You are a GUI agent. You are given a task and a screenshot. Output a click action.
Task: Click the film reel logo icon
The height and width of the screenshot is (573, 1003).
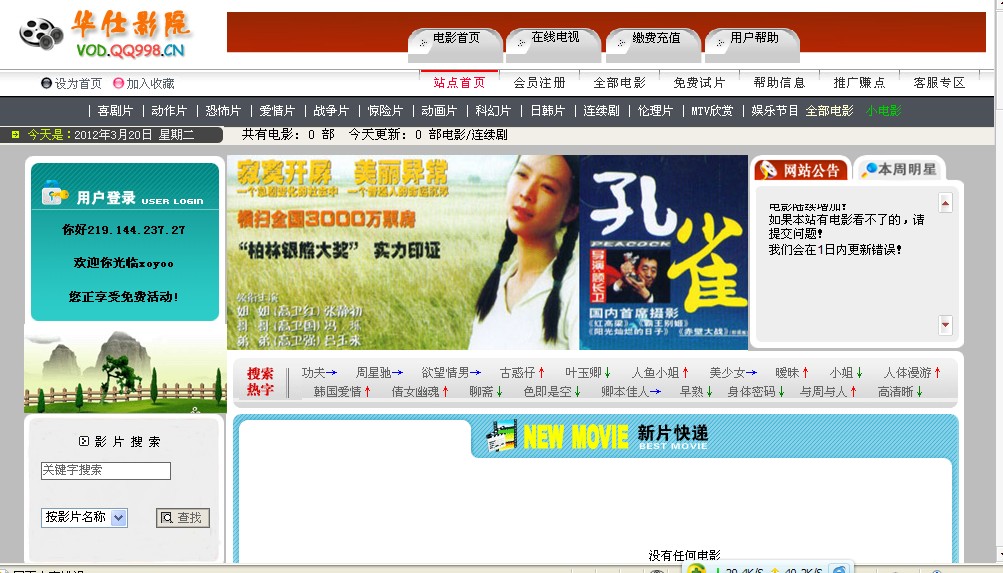(41, 33)
